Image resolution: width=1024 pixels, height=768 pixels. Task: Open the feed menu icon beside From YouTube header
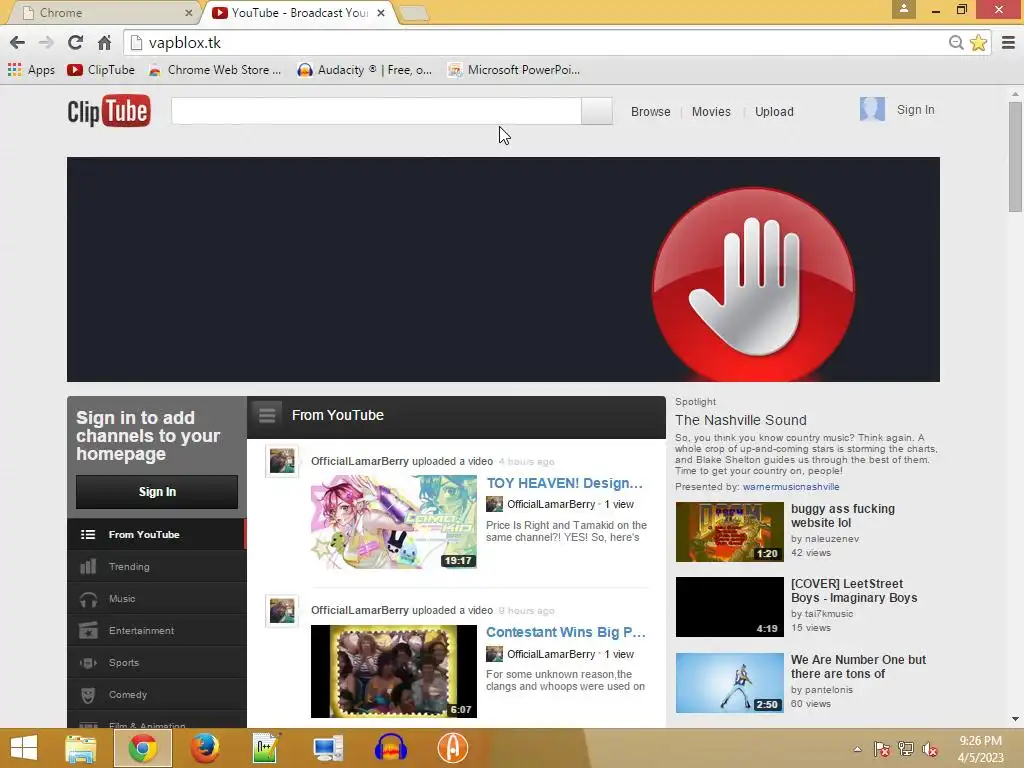coord(266,415)
